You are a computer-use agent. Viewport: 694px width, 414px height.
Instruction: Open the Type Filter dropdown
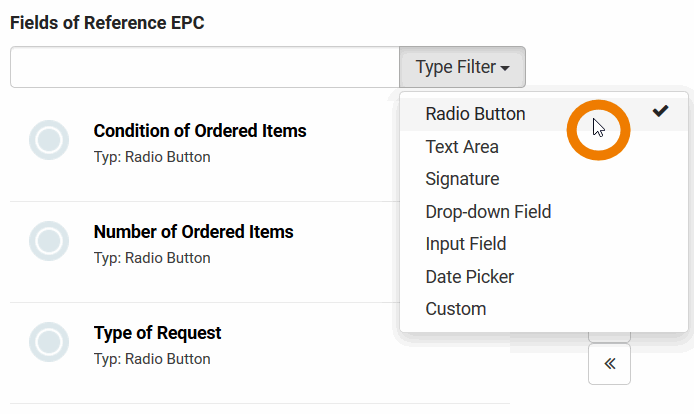(462, 67)
